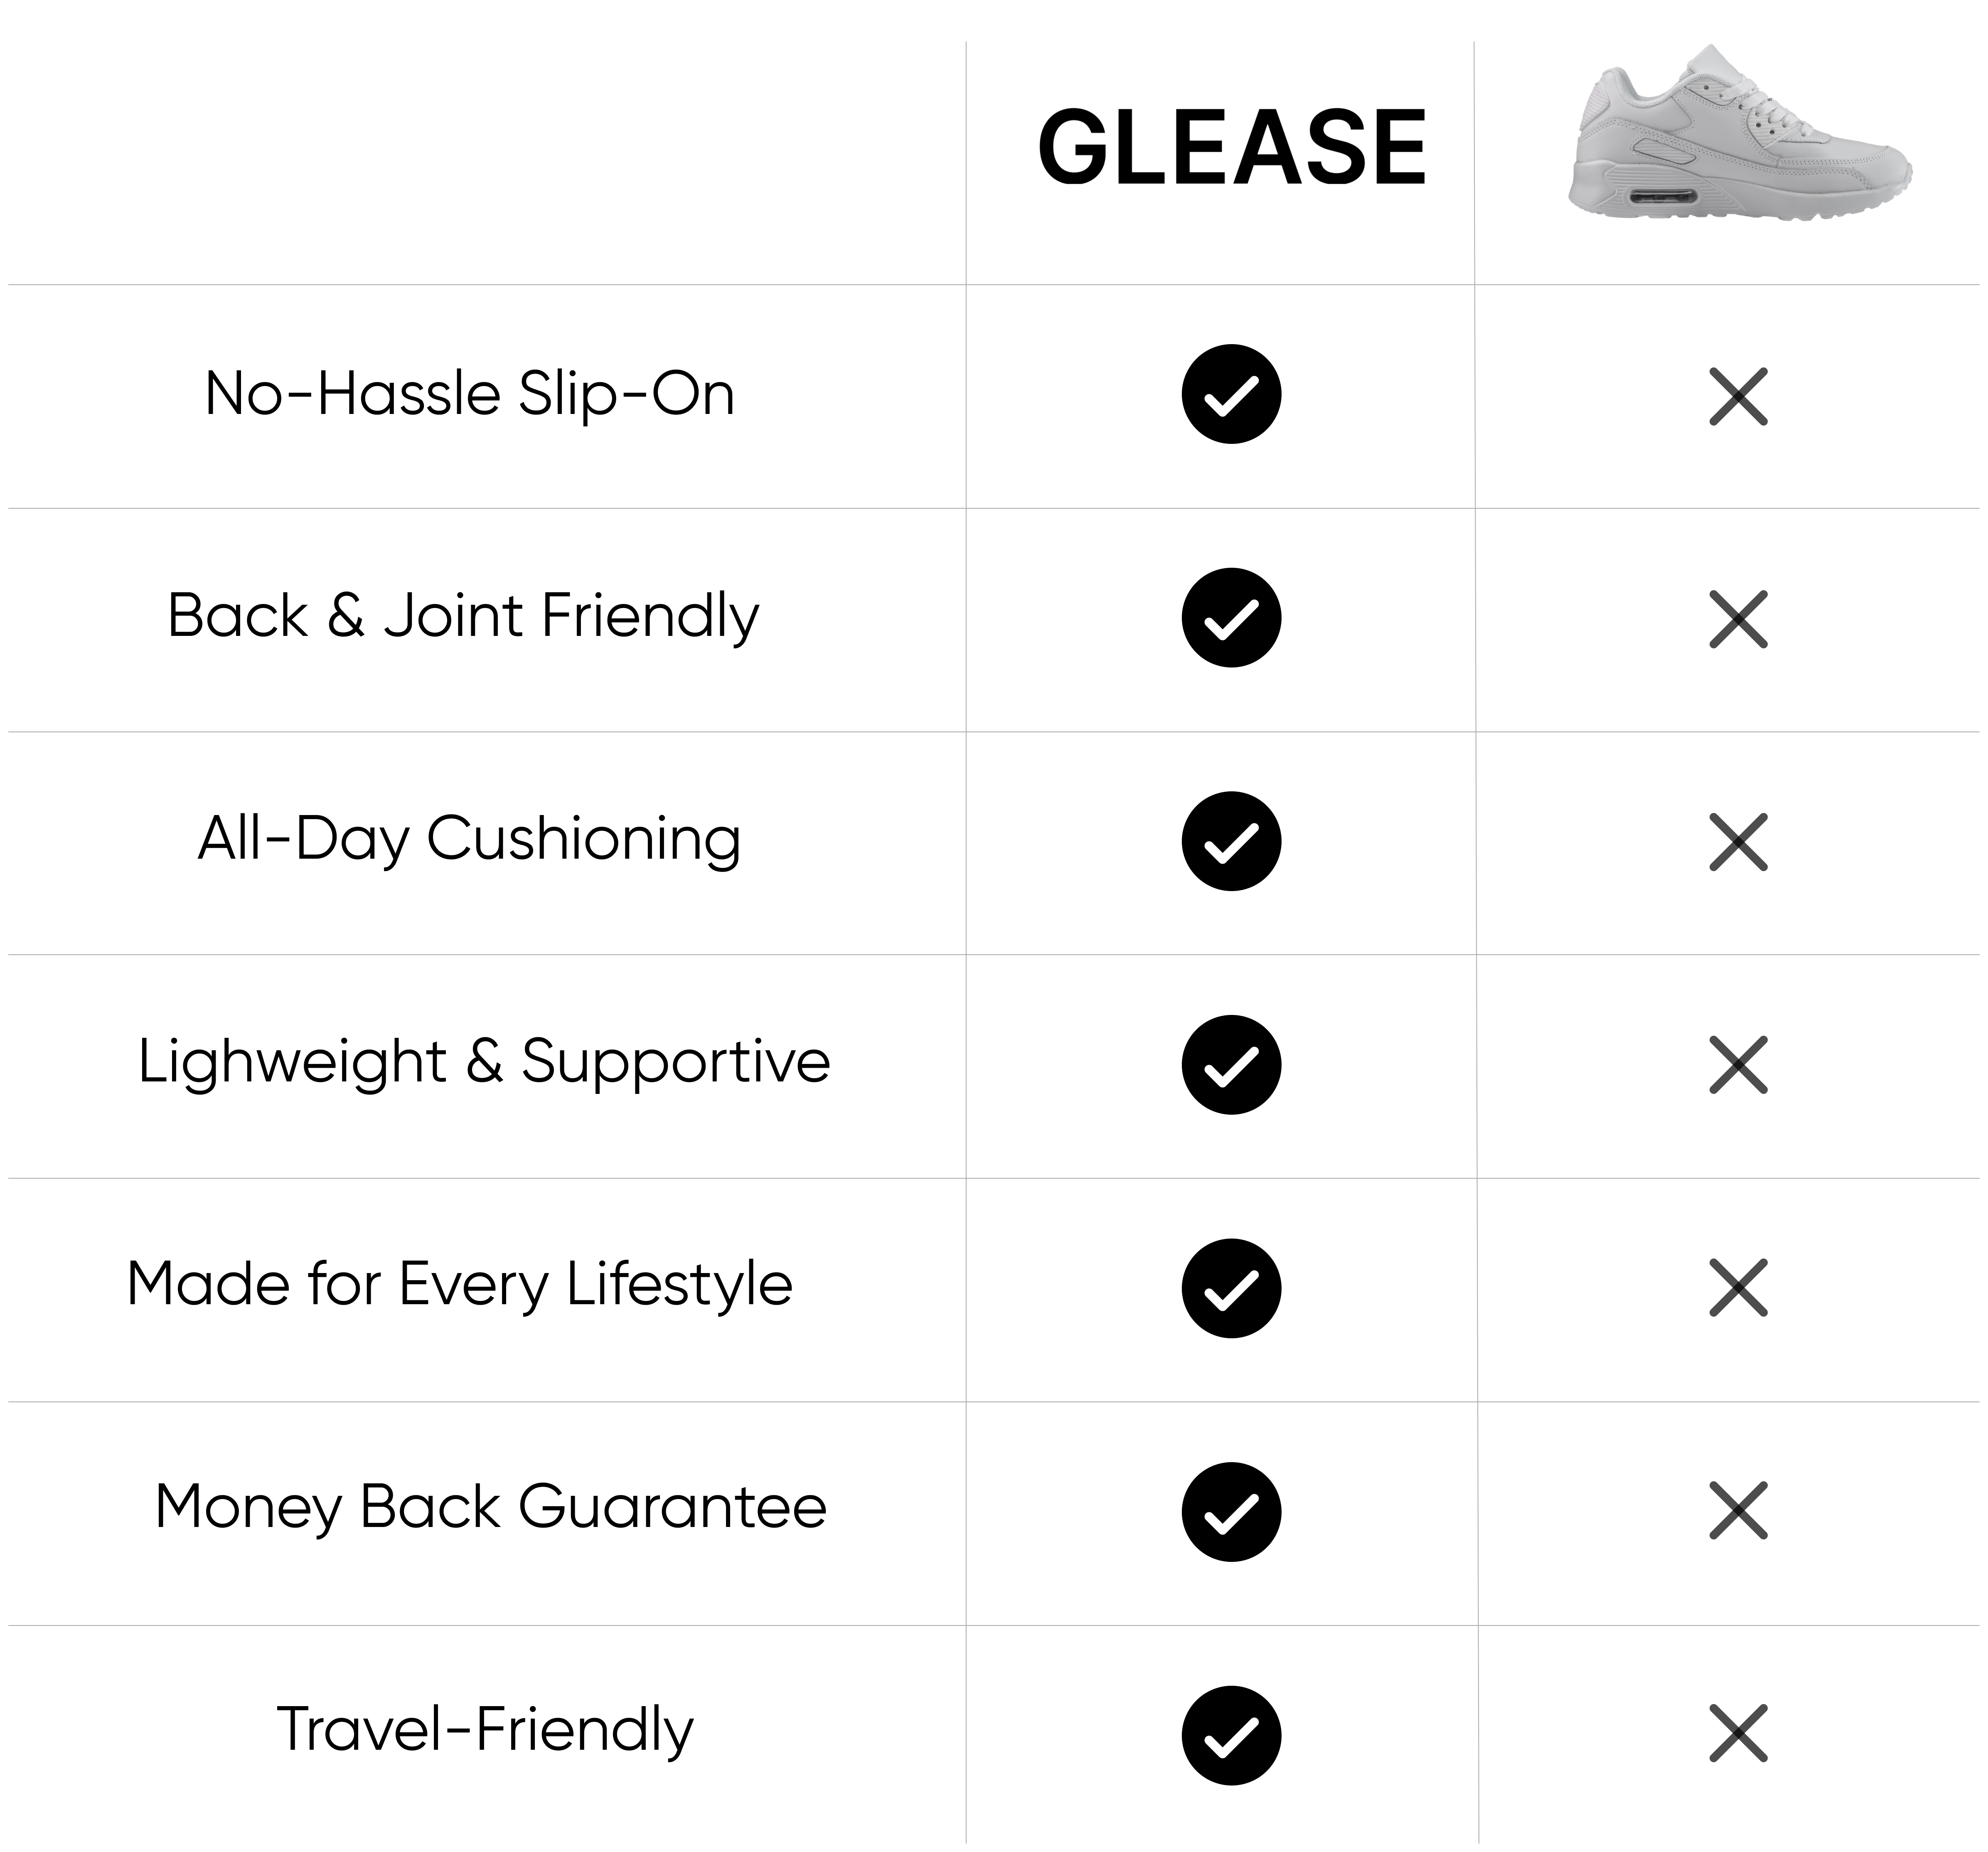Click the X mark for No-Hassle Slip-On
1988x1852 pixels.
click(x=1738, y=397)
